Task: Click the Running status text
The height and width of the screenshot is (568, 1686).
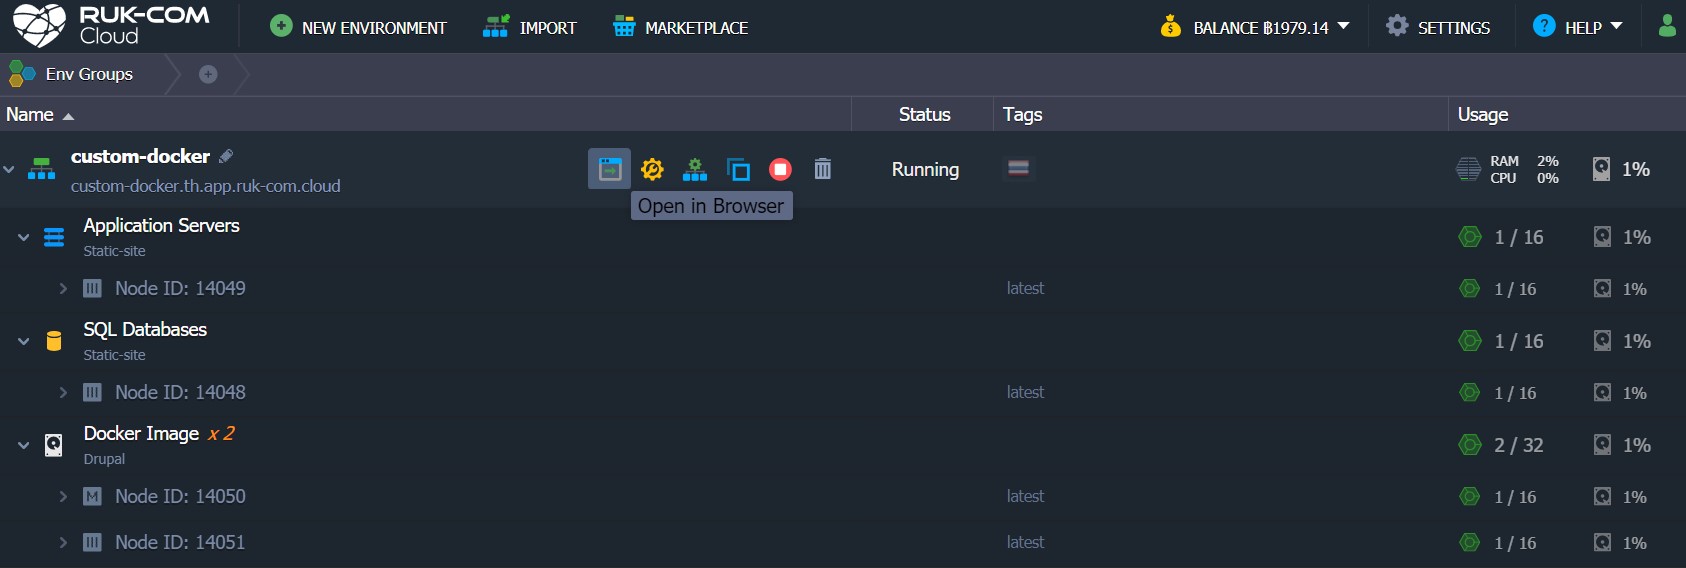Action: [925, 170]
